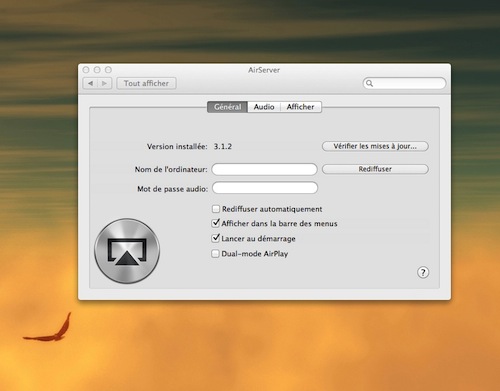Focus the Mot de passe audio field

coord(265,188)
